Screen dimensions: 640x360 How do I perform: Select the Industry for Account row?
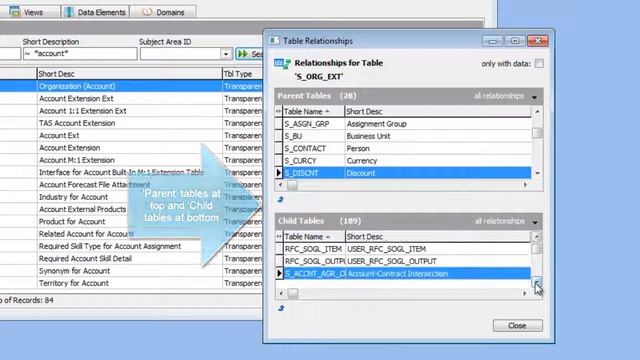click(x=131, y=197)
